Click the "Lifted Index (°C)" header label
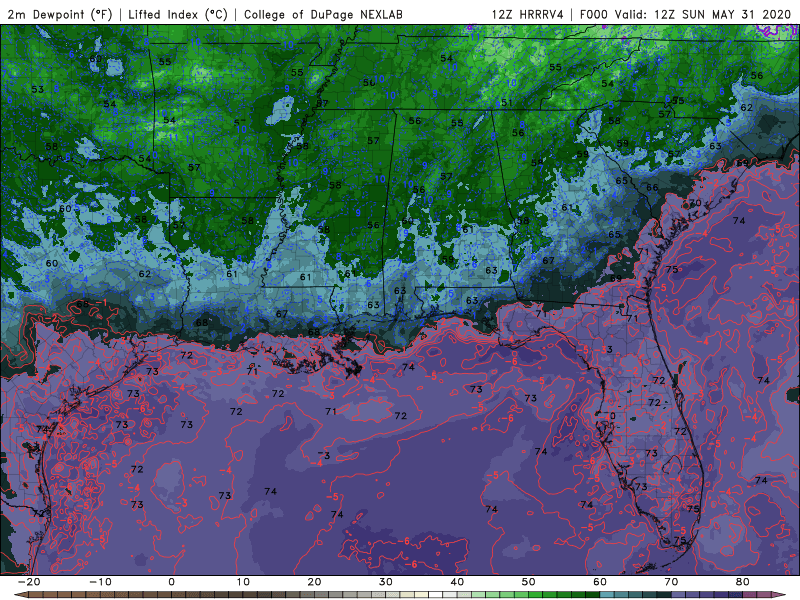 coord(178,14)
